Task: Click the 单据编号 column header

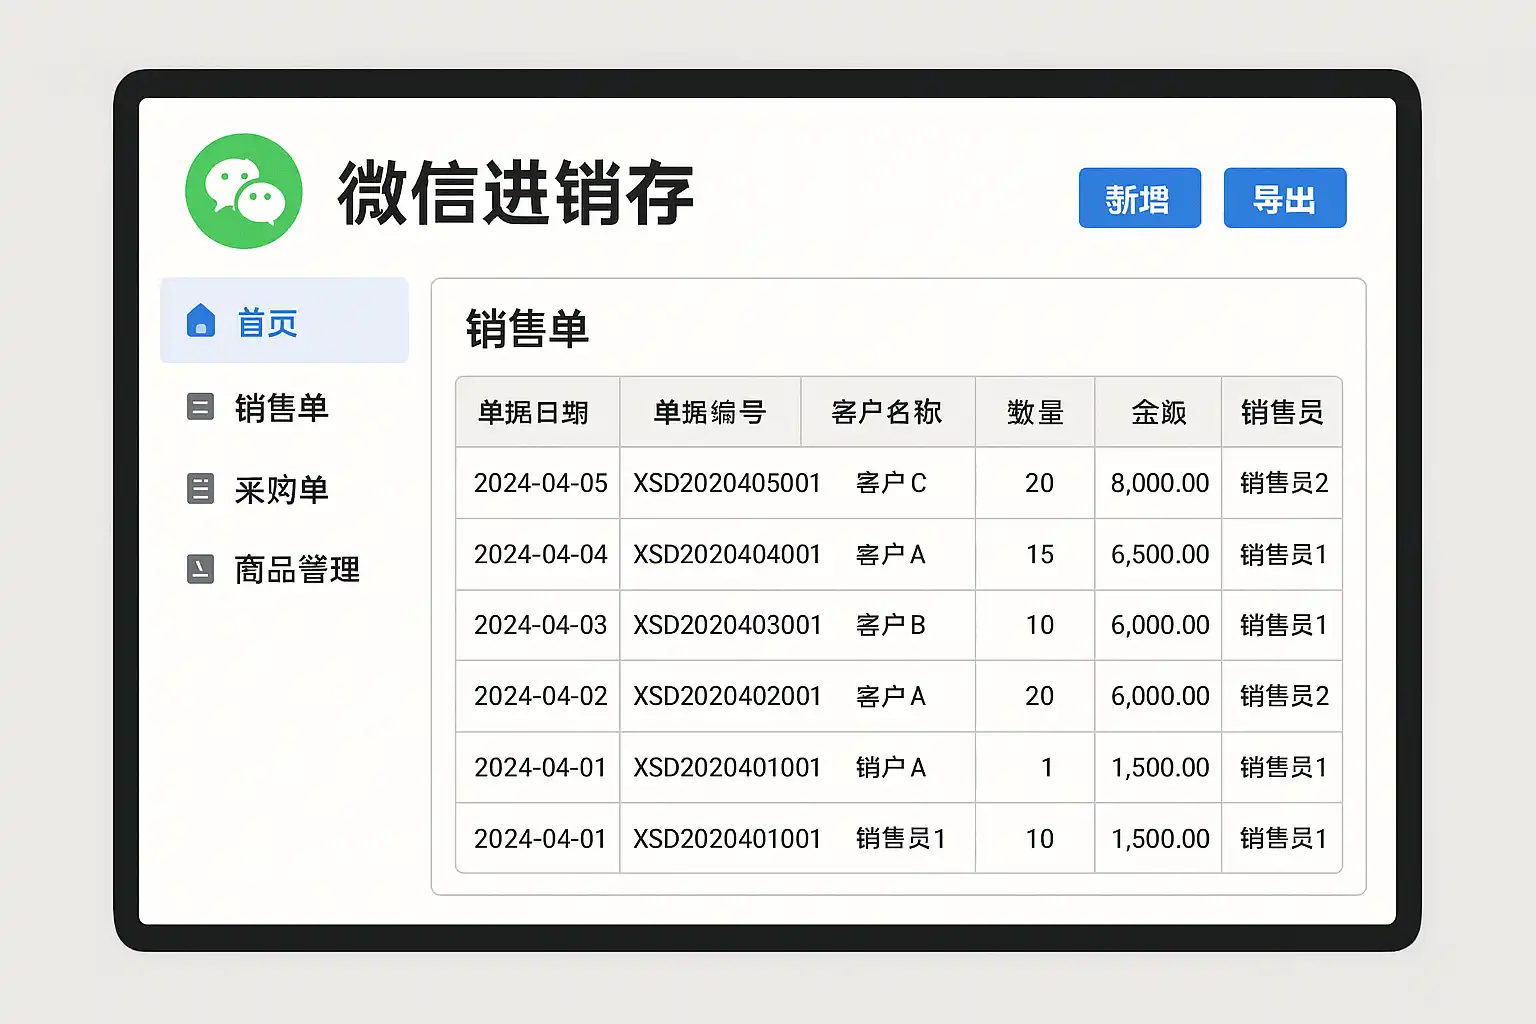Action: [x=709, y=412]
